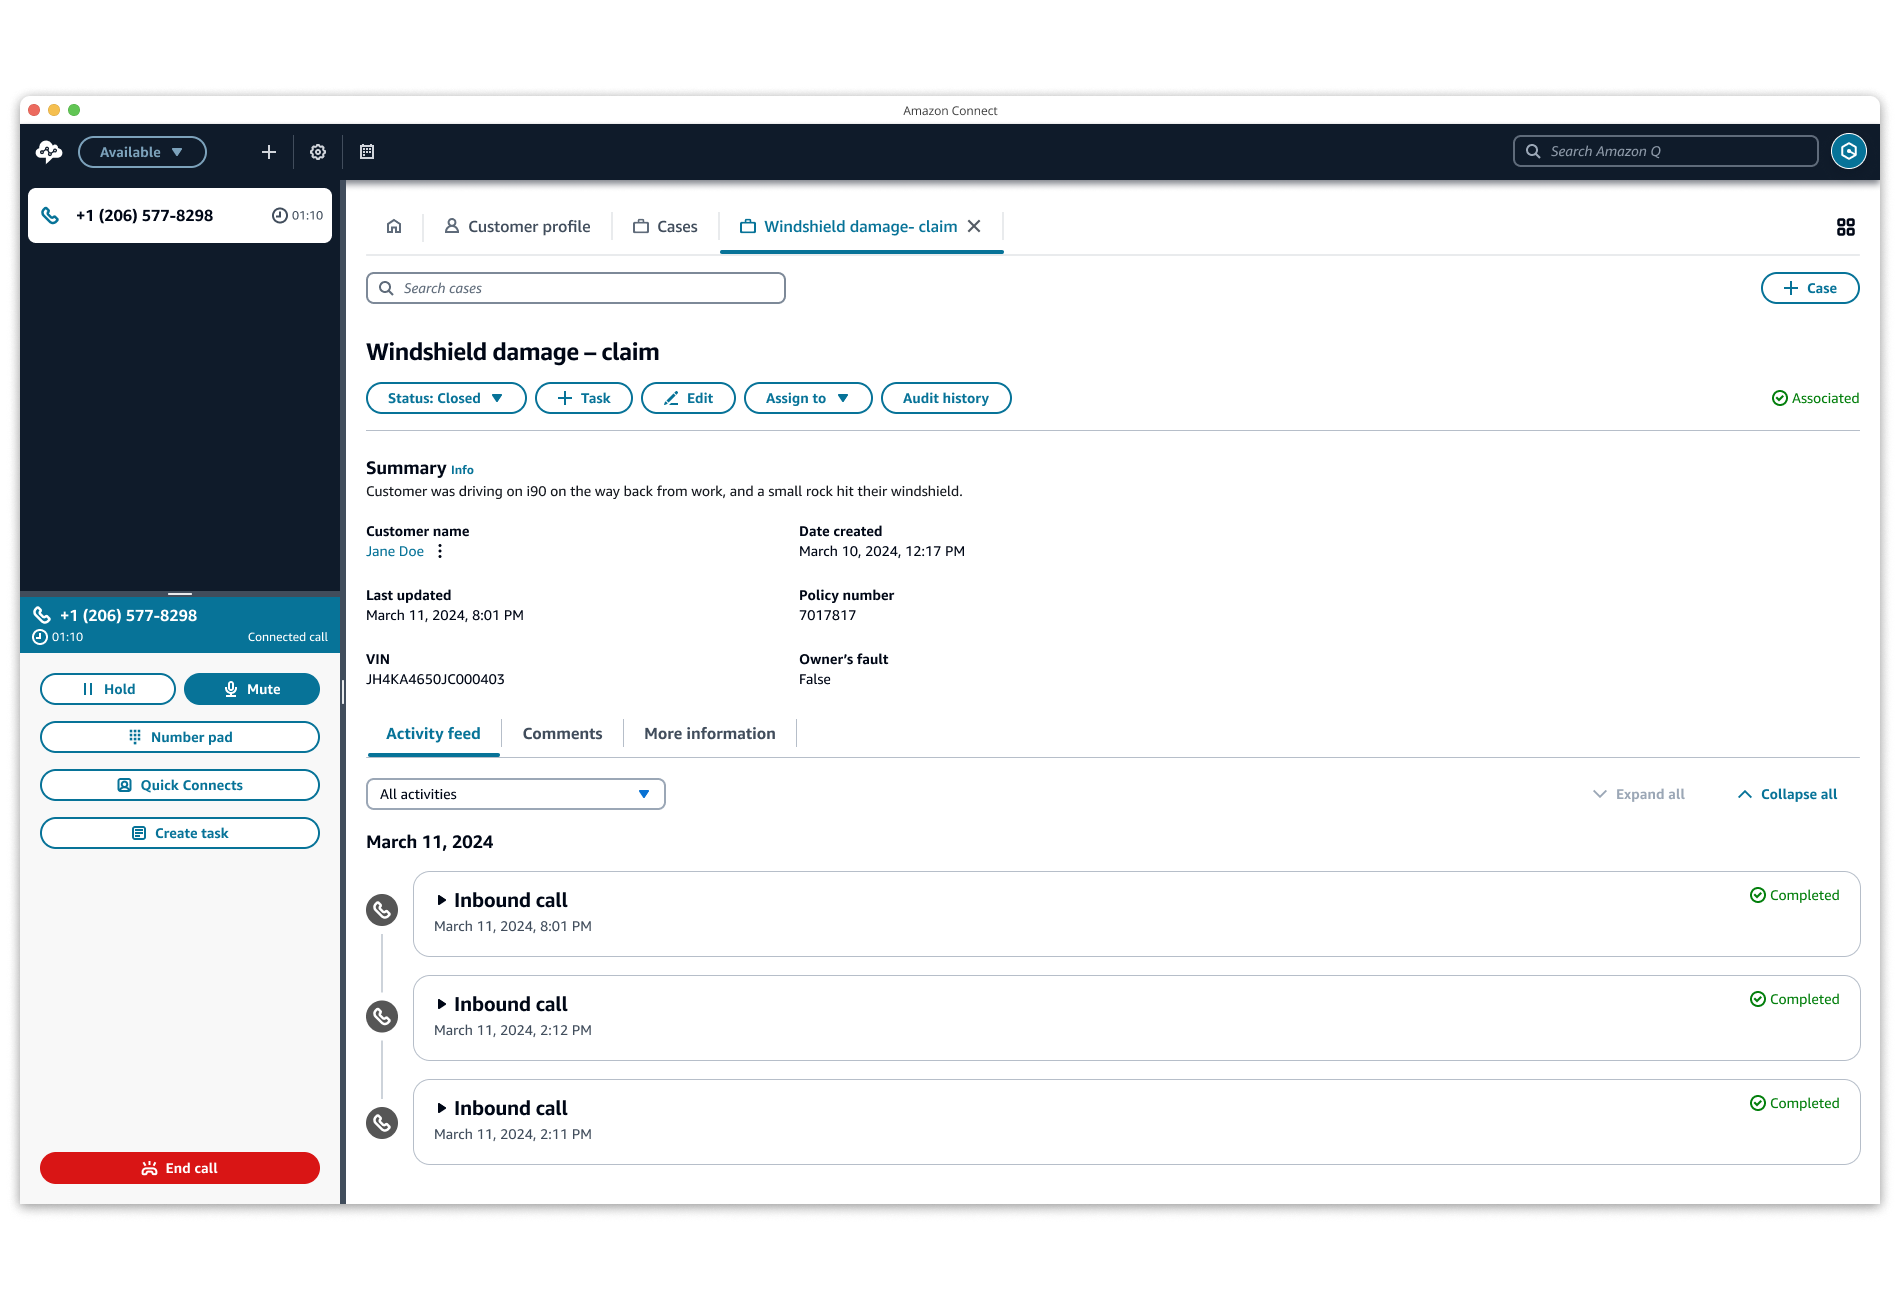Open Jane Doe's customer link
Screen dimensions: 1900x1300
[x=395, y=551]
